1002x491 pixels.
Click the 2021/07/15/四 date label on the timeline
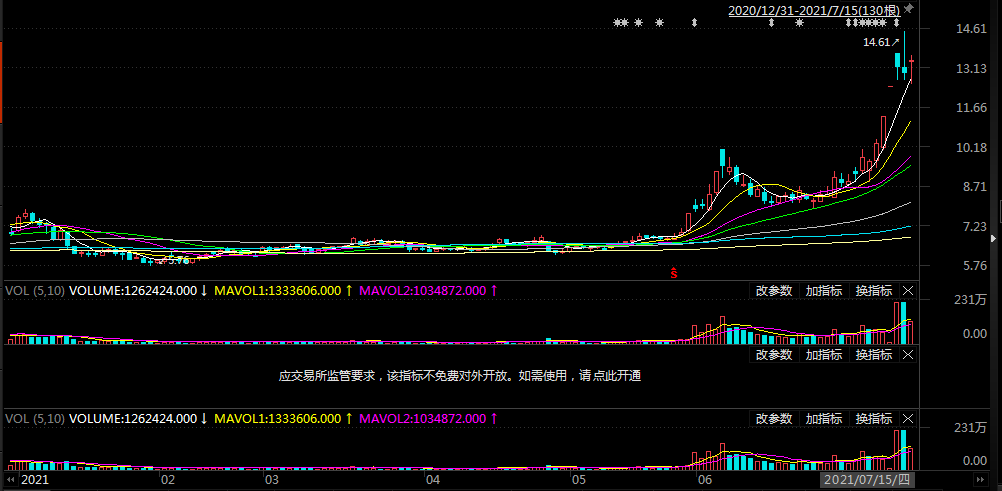click(x=868, y=479)
